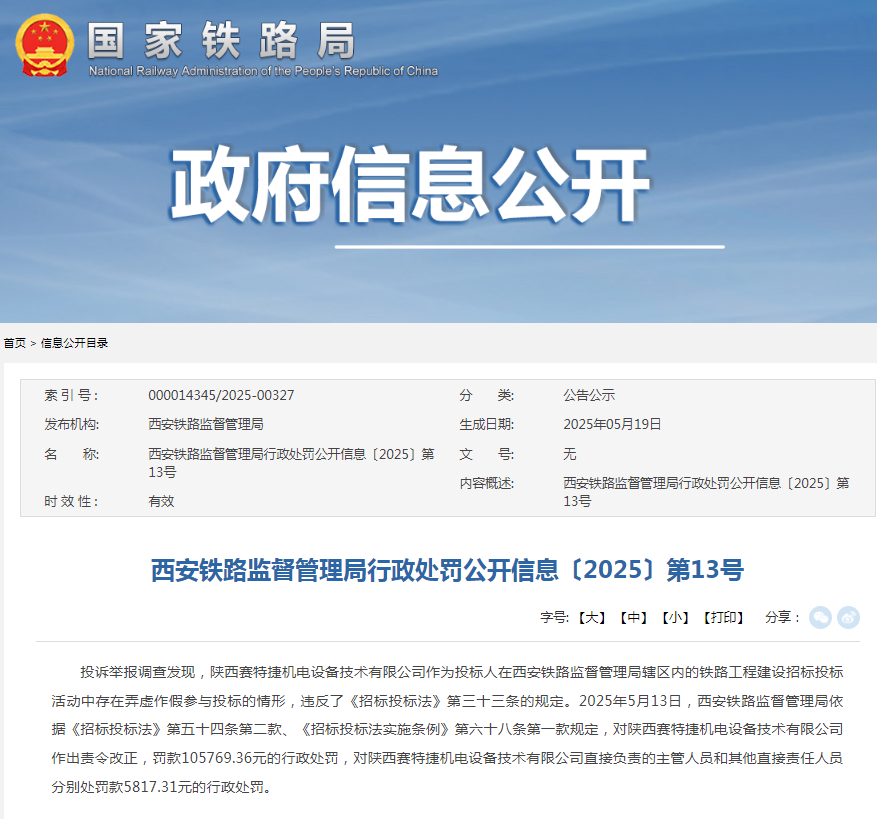This screenshot has width=877, height=819.
Task: Click the article headline 行政处罚公开信息〔2025〕第13号
Action: click(447, 571)
